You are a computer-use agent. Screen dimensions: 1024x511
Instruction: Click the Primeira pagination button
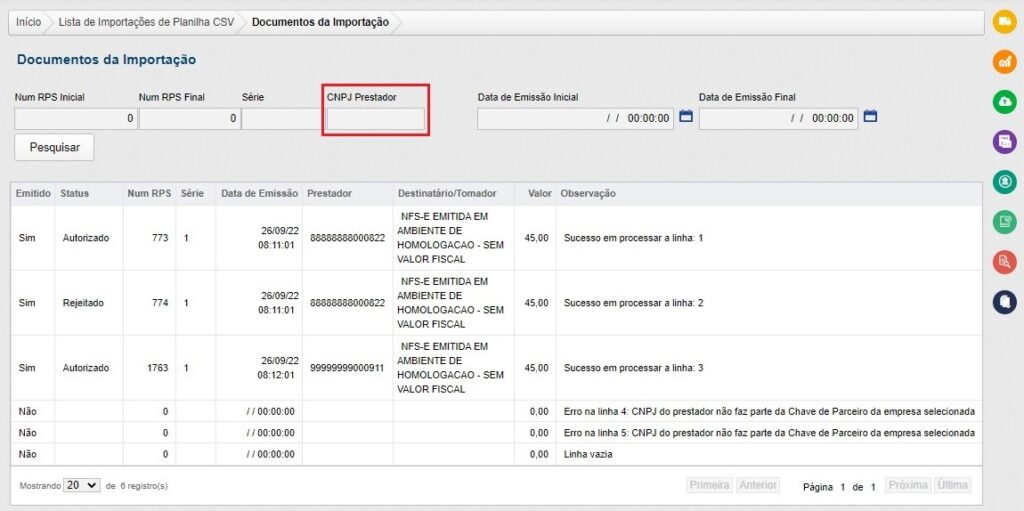coord(709,485)
